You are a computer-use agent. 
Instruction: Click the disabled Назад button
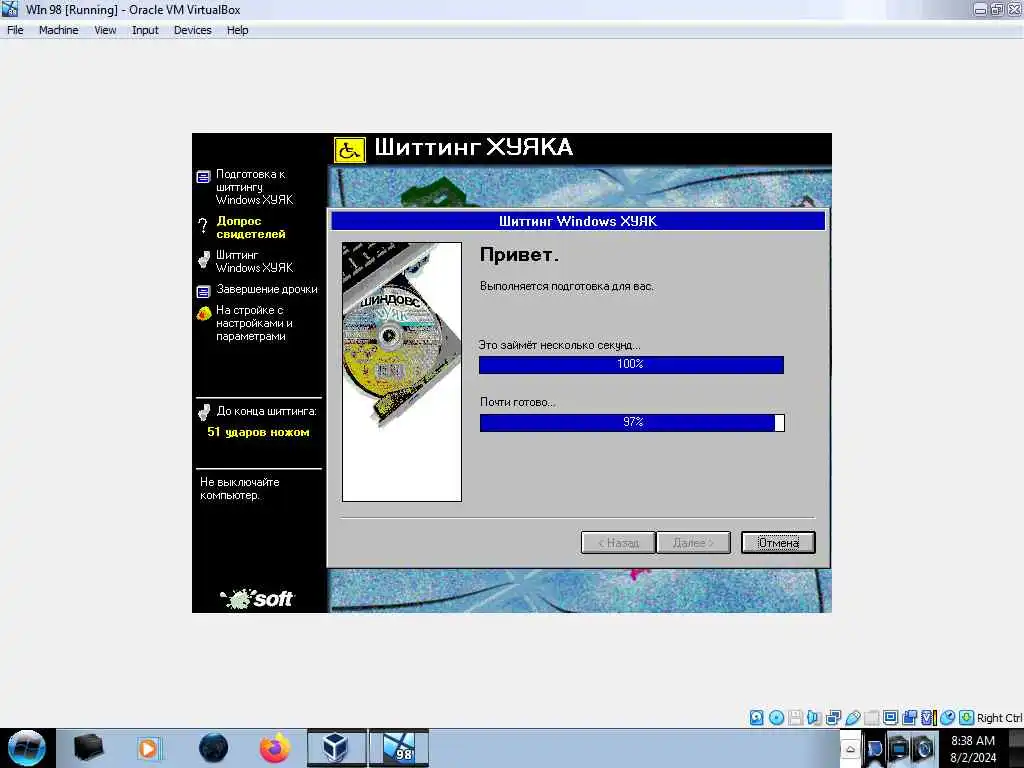click(618, 543)
